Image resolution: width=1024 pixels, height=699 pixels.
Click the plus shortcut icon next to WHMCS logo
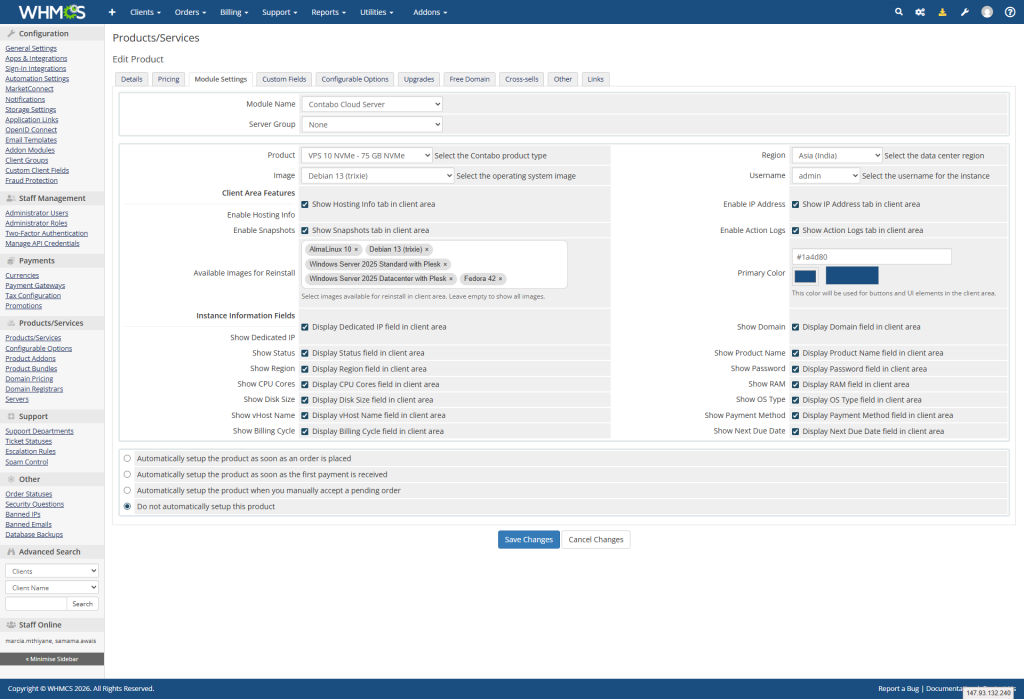coord(111,12)
